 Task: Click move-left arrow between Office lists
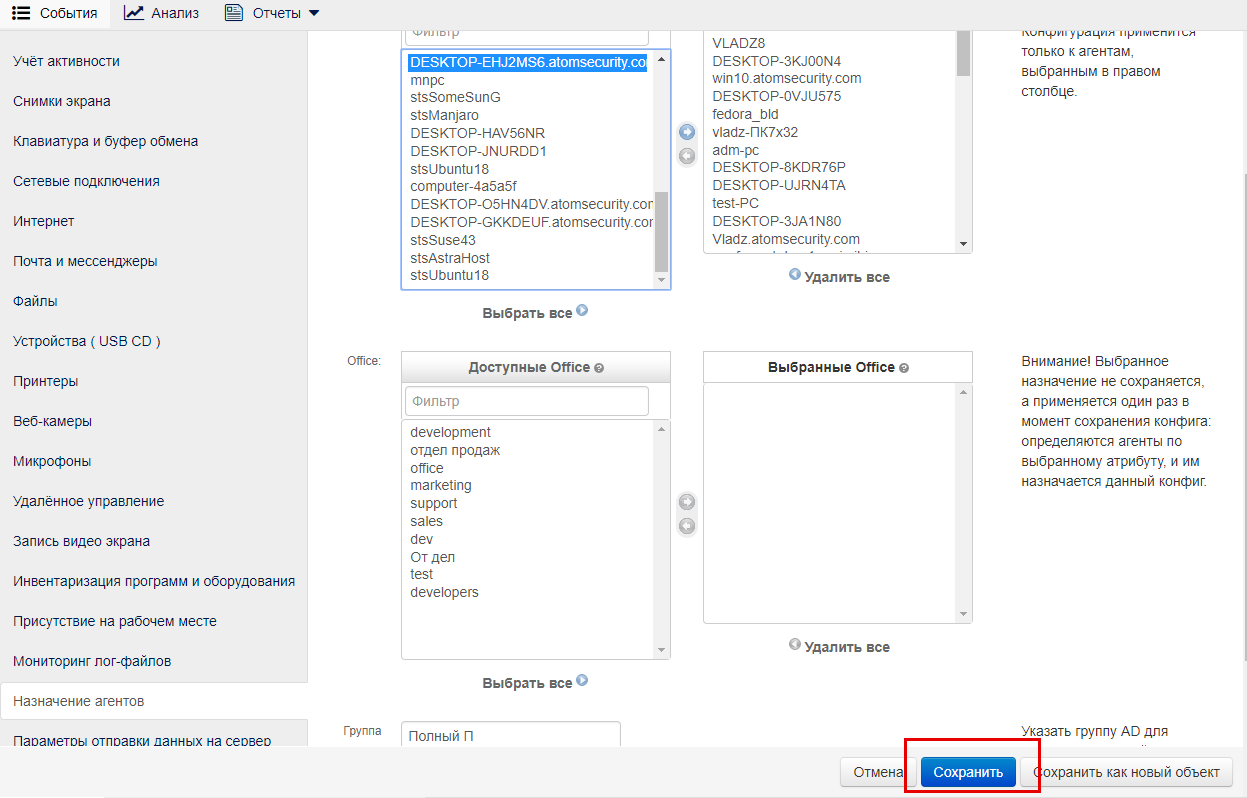pos(686,526)
